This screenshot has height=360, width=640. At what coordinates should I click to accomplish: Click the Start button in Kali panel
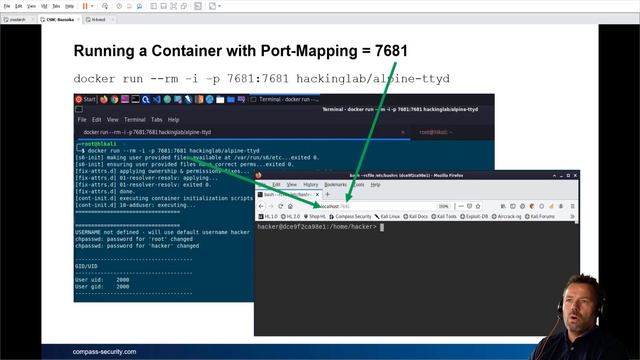point(85,99)
